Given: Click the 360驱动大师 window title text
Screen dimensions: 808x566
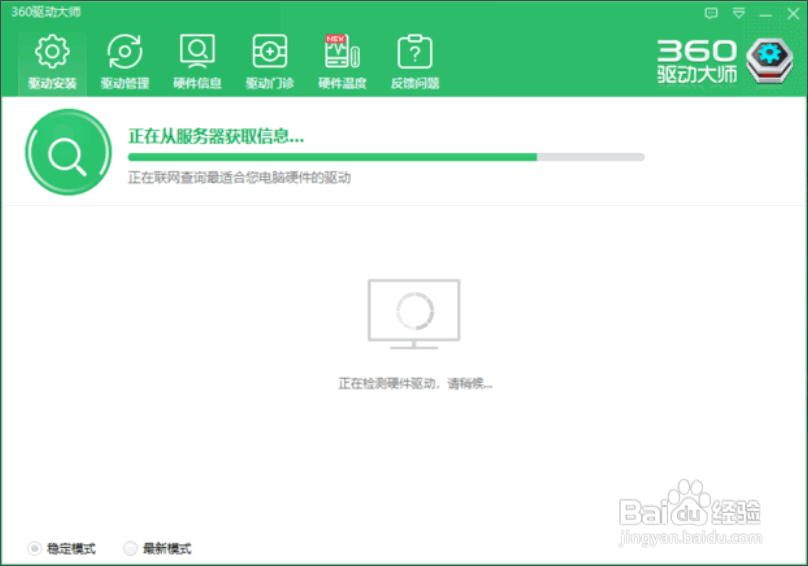Looking at the screenshot, I should coord(46,12).
